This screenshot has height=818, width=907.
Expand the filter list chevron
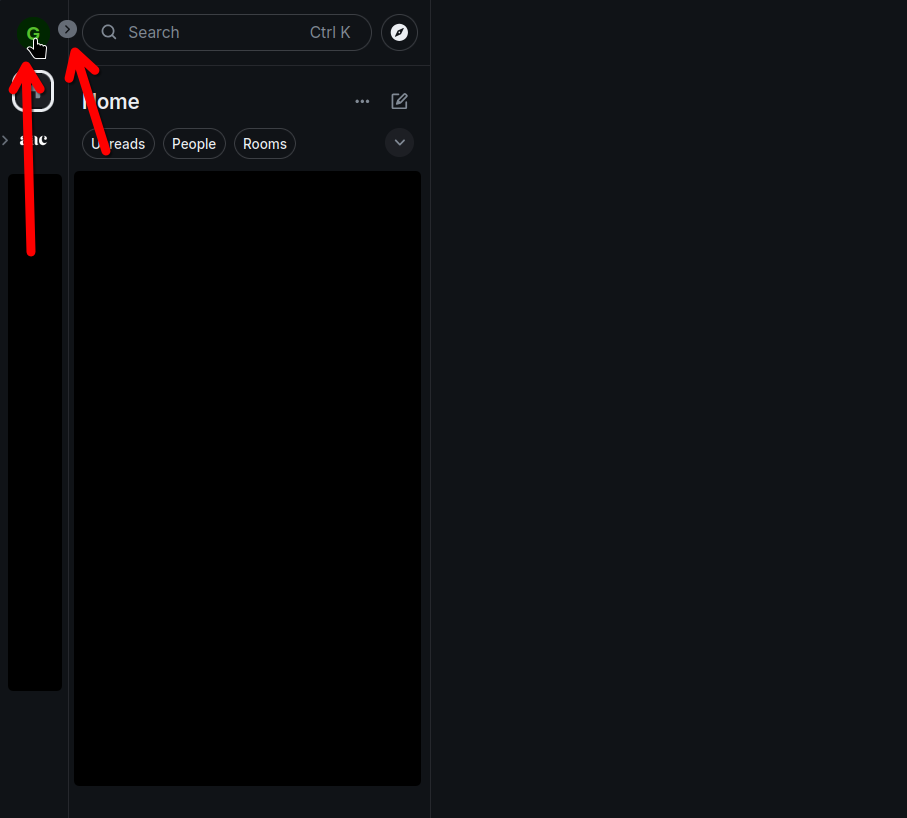pyautogui.click(x=399, y=143)
